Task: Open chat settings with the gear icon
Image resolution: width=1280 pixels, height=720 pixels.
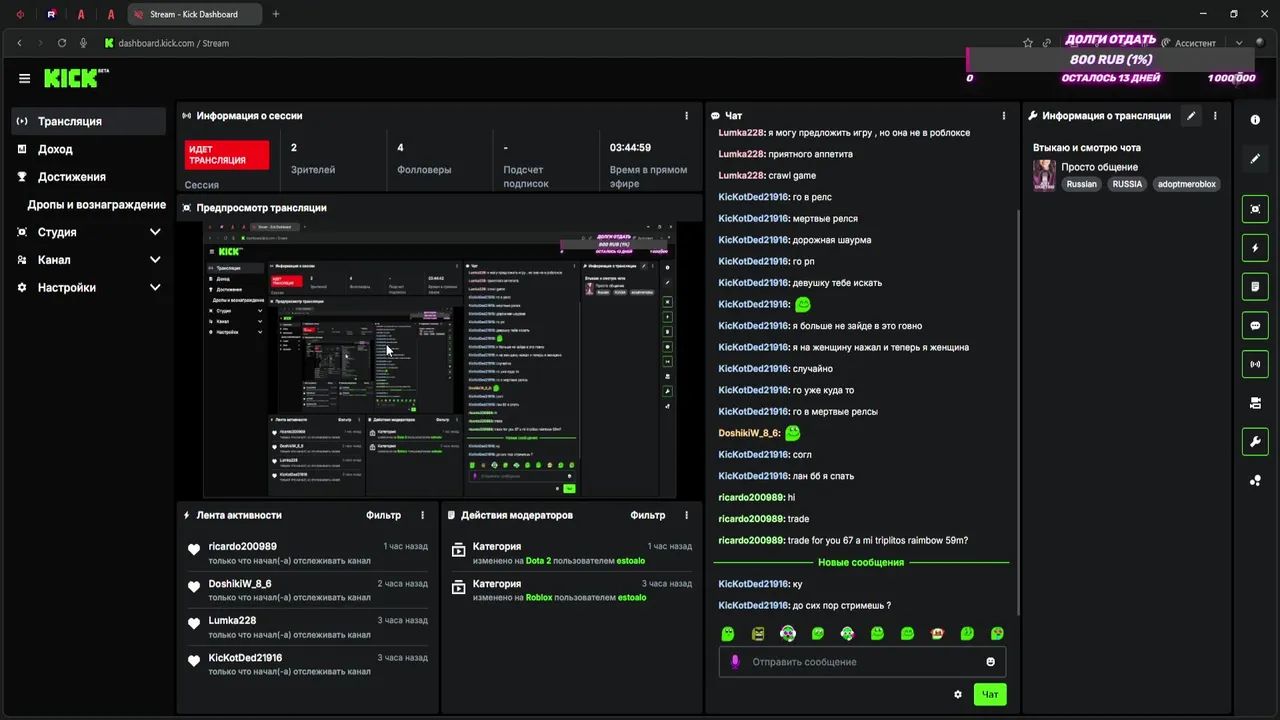Action: coord(958,694)
